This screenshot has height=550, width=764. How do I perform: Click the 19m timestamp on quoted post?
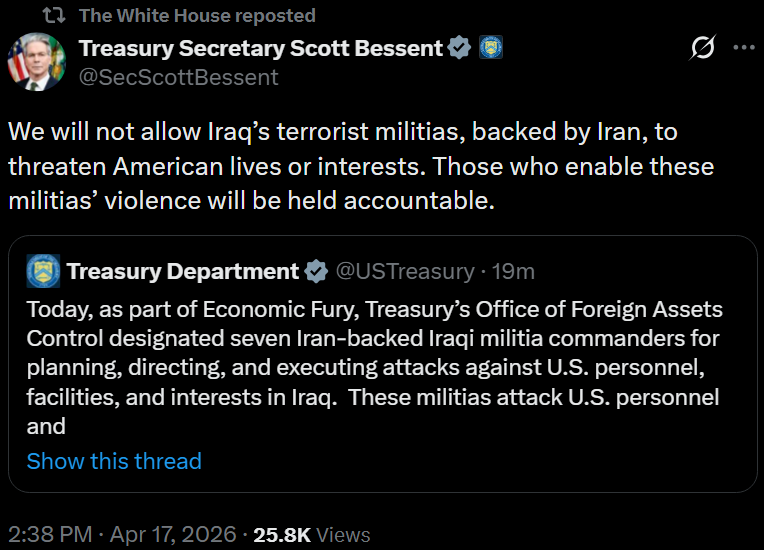pyautogui.click(x=515, y=271)
